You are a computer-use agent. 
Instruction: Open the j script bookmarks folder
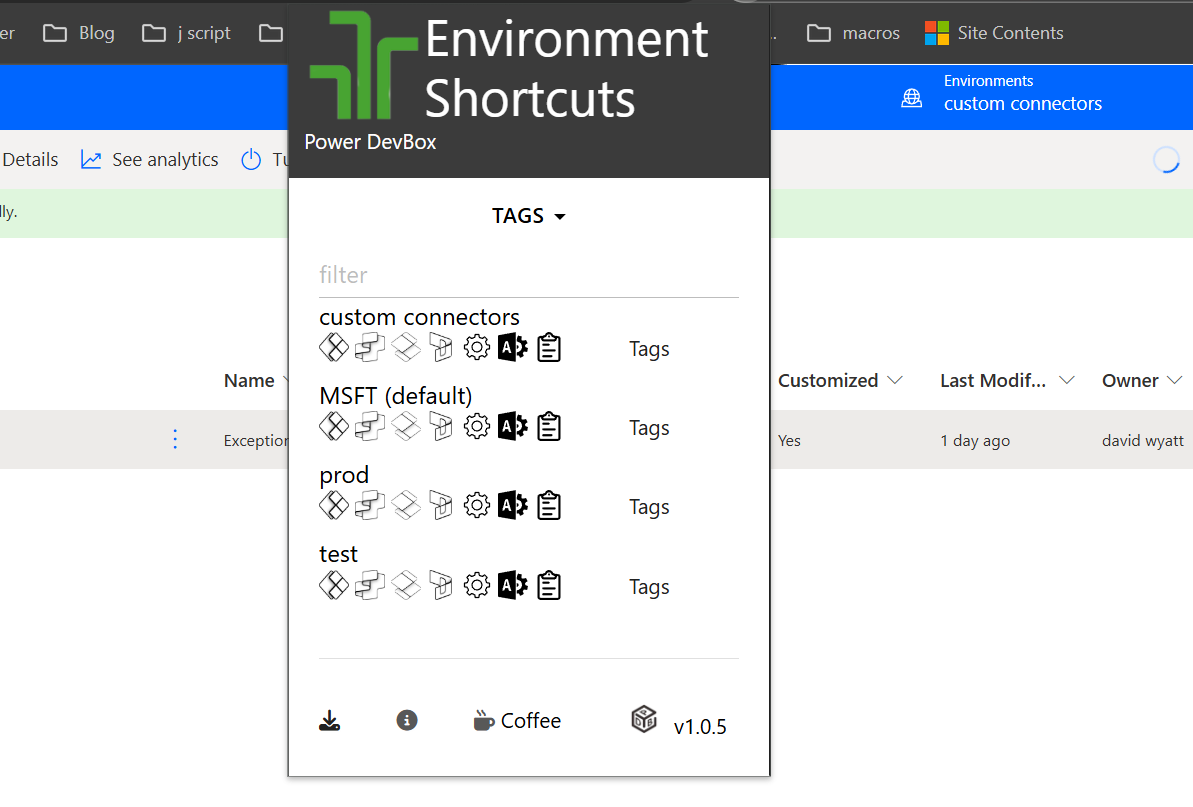click(x=186, y=33)
